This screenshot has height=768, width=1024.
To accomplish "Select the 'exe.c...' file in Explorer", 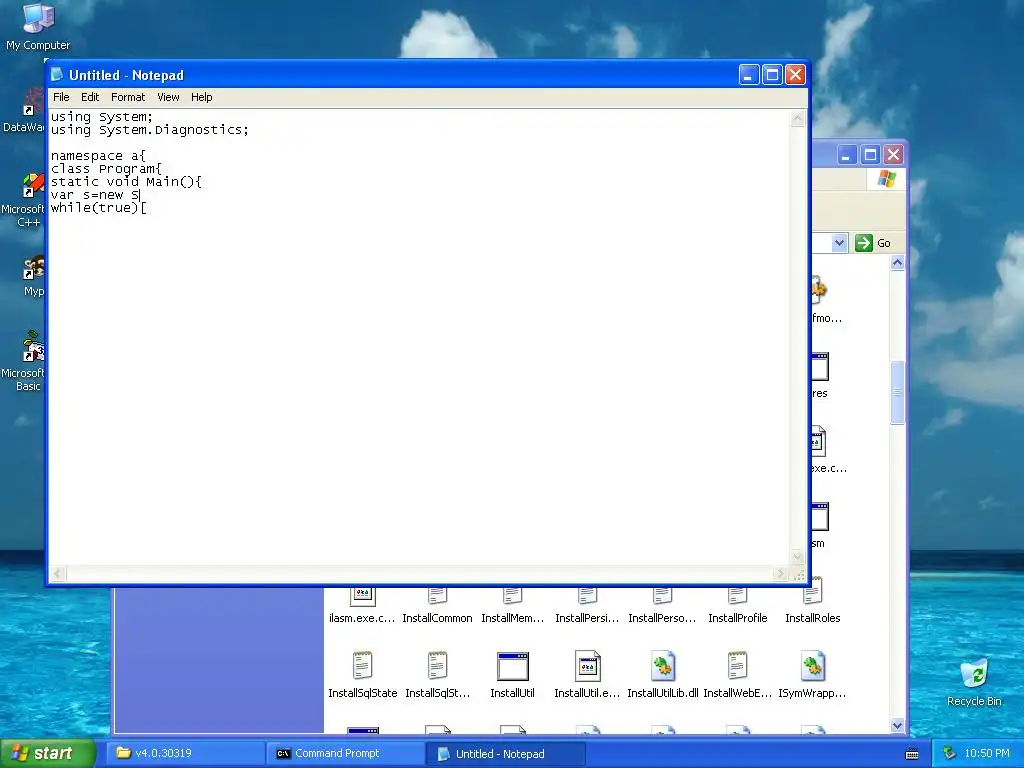I will tap(828, 451).
